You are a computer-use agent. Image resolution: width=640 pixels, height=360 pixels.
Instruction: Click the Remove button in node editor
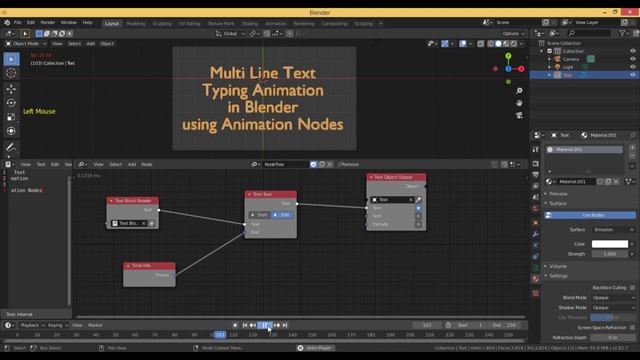[x=348, y=164]
